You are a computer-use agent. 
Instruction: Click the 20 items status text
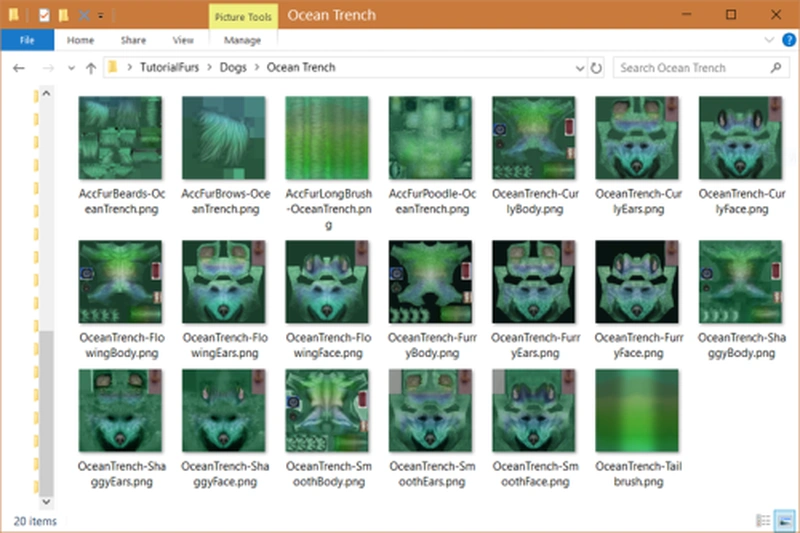tap(35, 521)
